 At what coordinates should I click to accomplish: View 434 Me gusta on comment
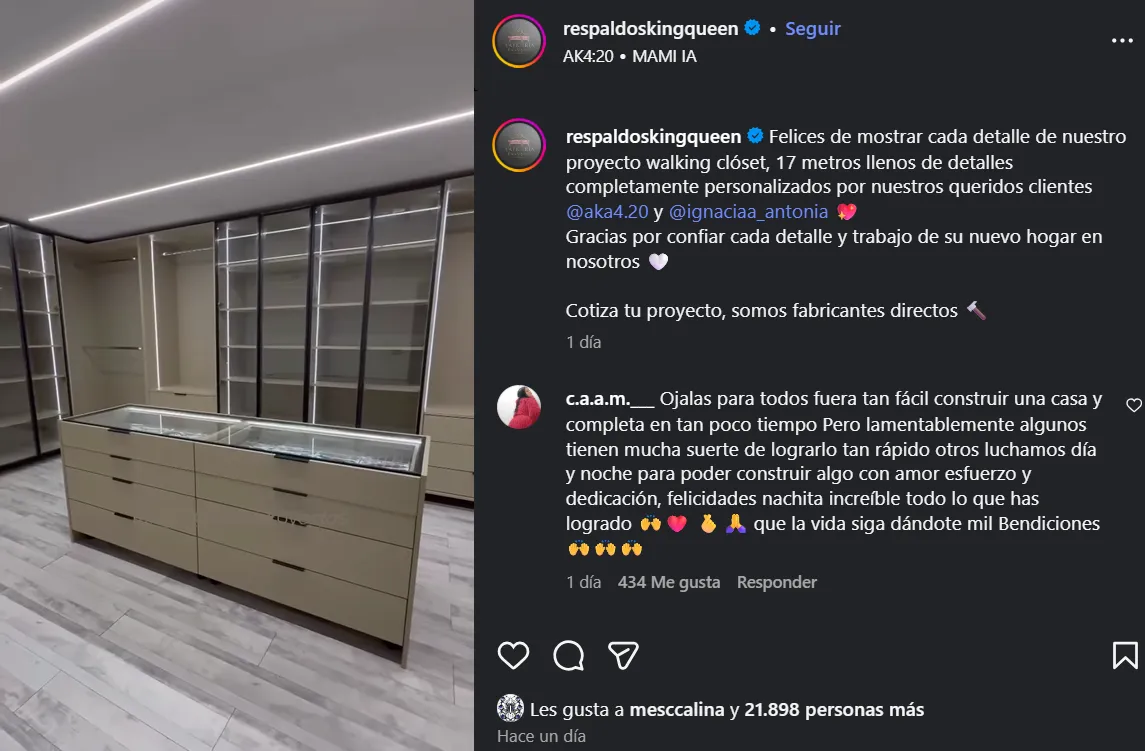pyautogui.click(x=669, y=582)
